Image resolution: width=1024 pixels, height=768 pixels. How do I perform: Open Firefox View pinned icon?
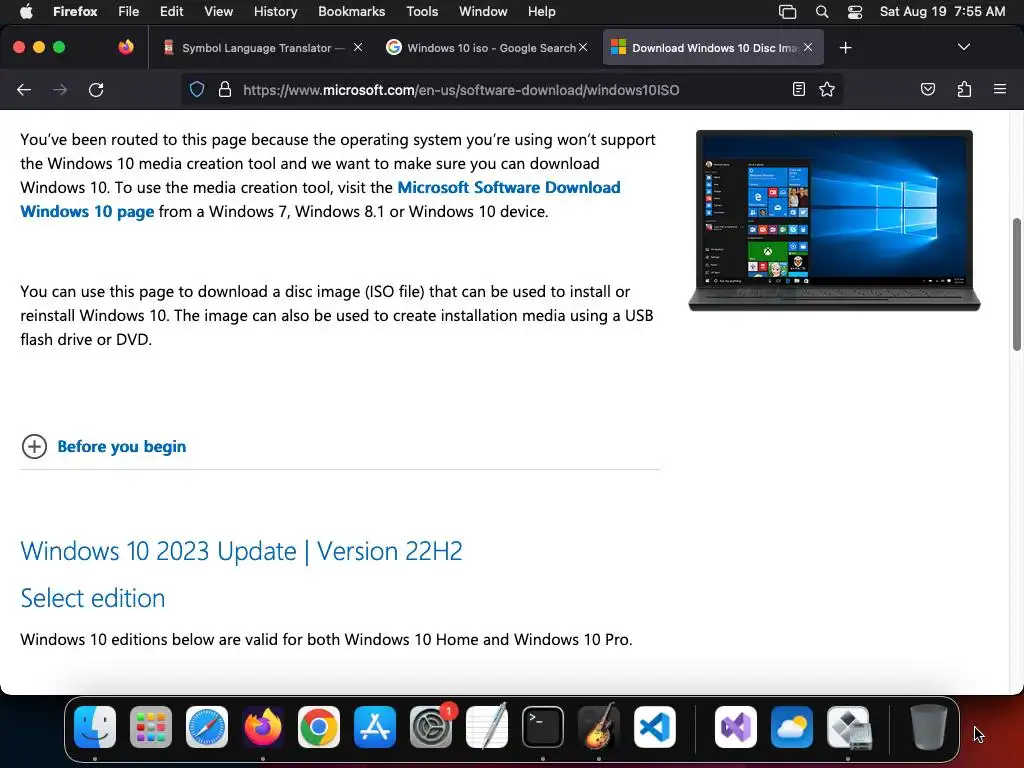(126, 47)
